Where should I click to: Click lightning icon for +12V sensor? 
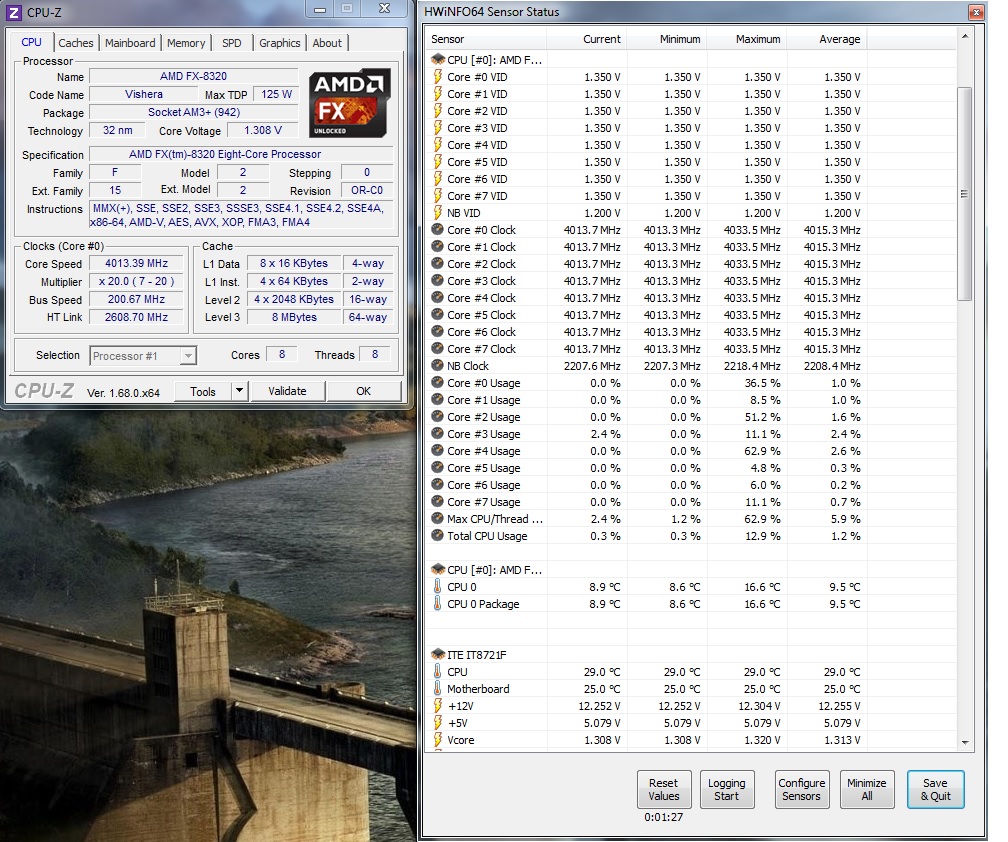[438, 705]
